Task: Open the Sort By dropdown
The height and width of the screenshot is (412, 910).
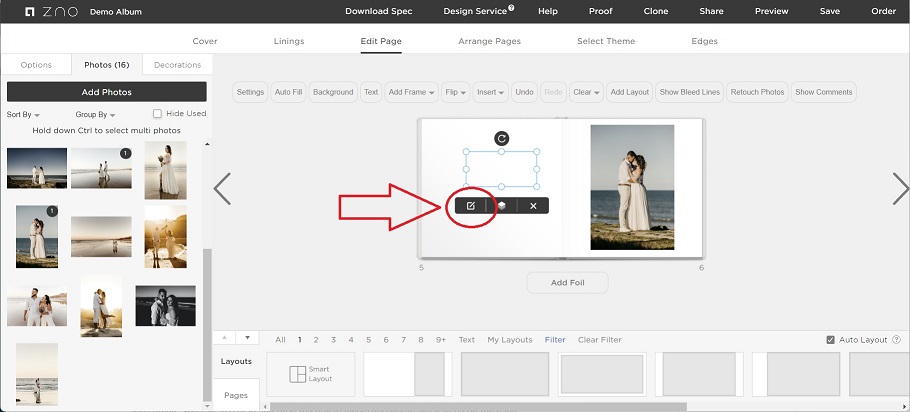Action: pos(23,115)
